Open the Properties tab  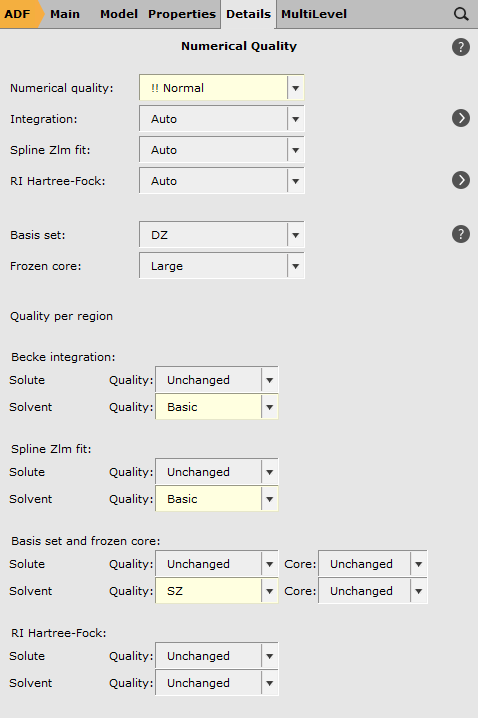pyautogui.click(x=181, y=14)
